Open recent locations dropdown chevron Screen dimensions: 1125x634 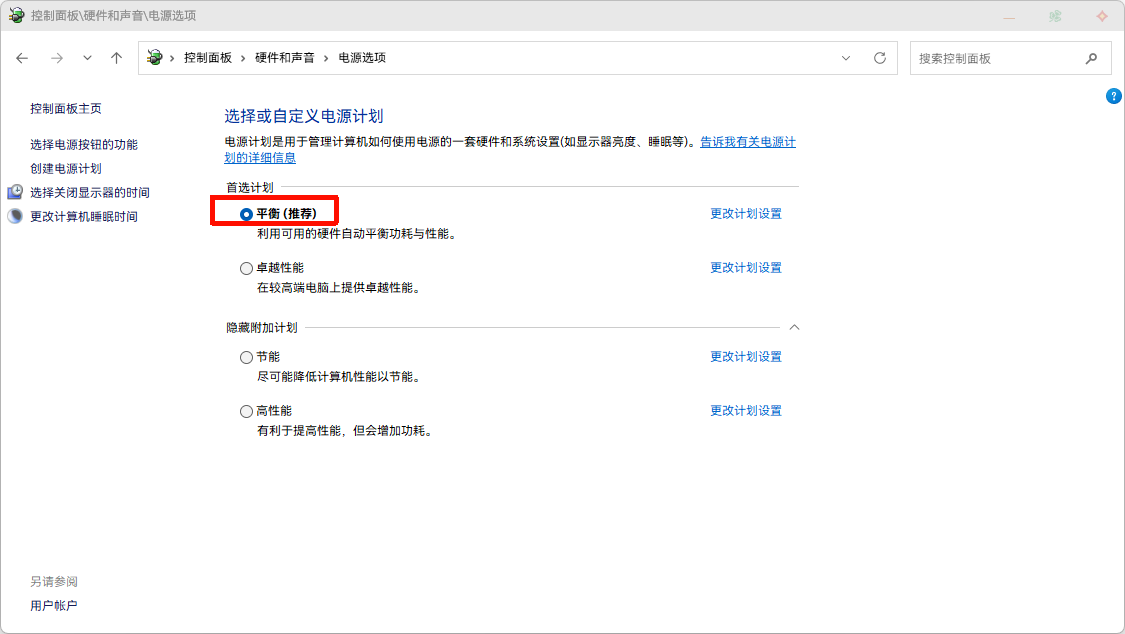[87, 58]
